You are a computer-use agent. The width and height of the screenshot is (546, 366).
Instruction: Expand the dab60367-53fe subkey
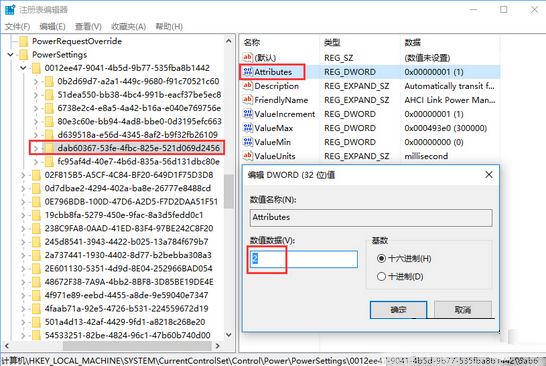[36, 148]
